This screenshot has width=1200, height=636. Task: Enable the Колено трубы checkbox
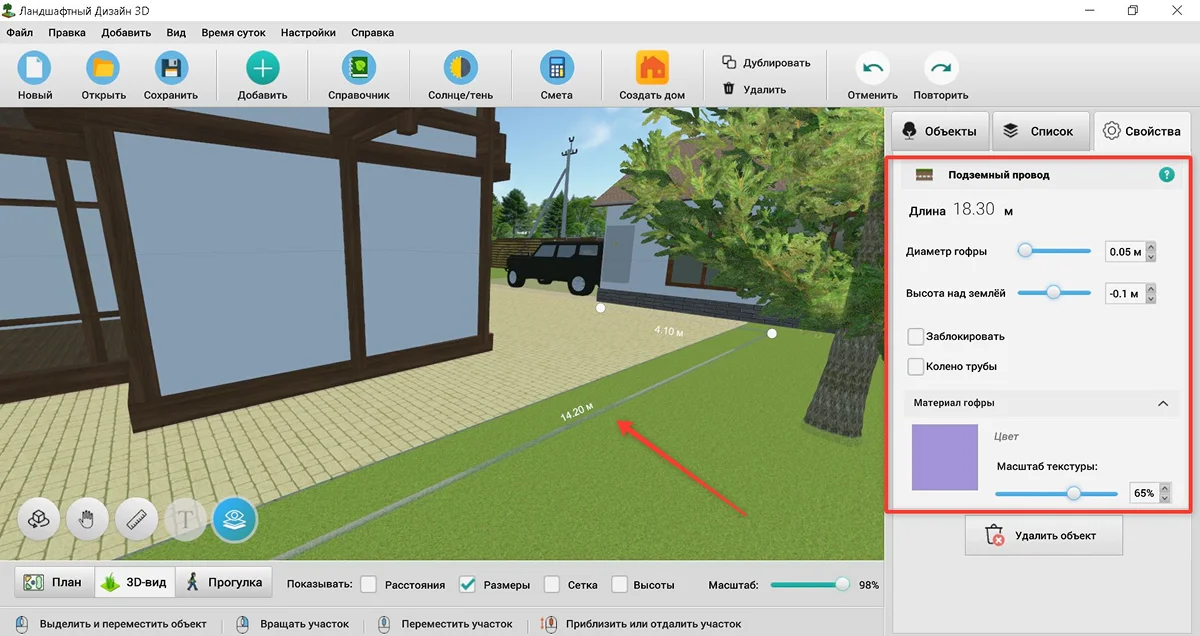[x=915, y=367]
